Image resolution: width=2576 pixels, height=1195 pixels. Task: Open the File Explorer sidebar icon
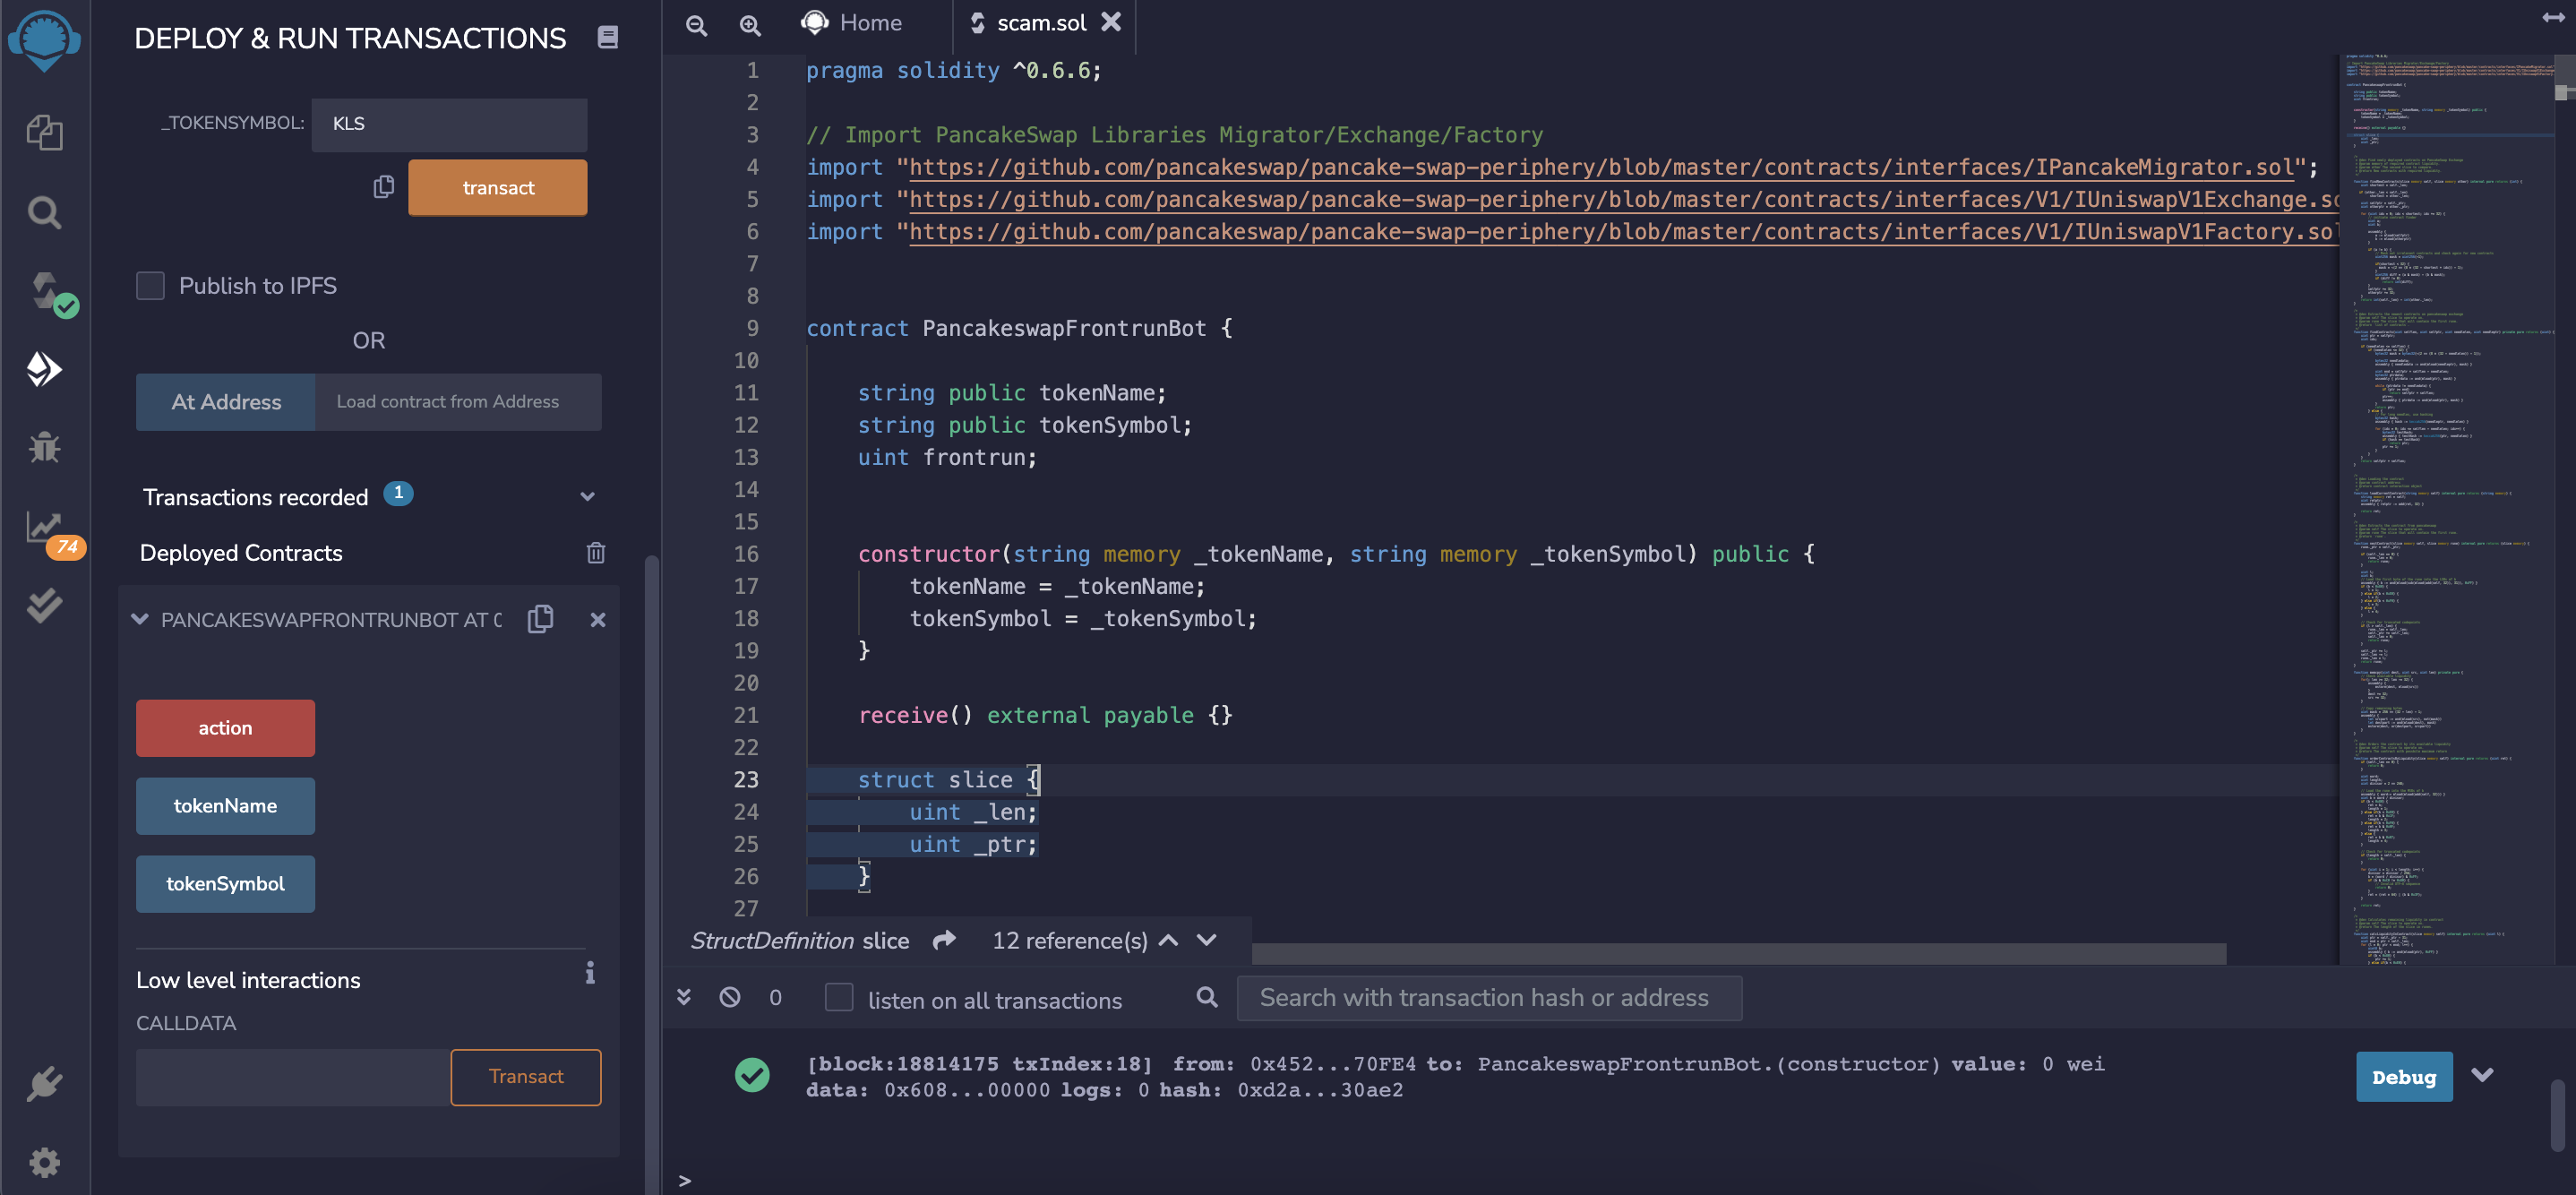coord(44,132)
